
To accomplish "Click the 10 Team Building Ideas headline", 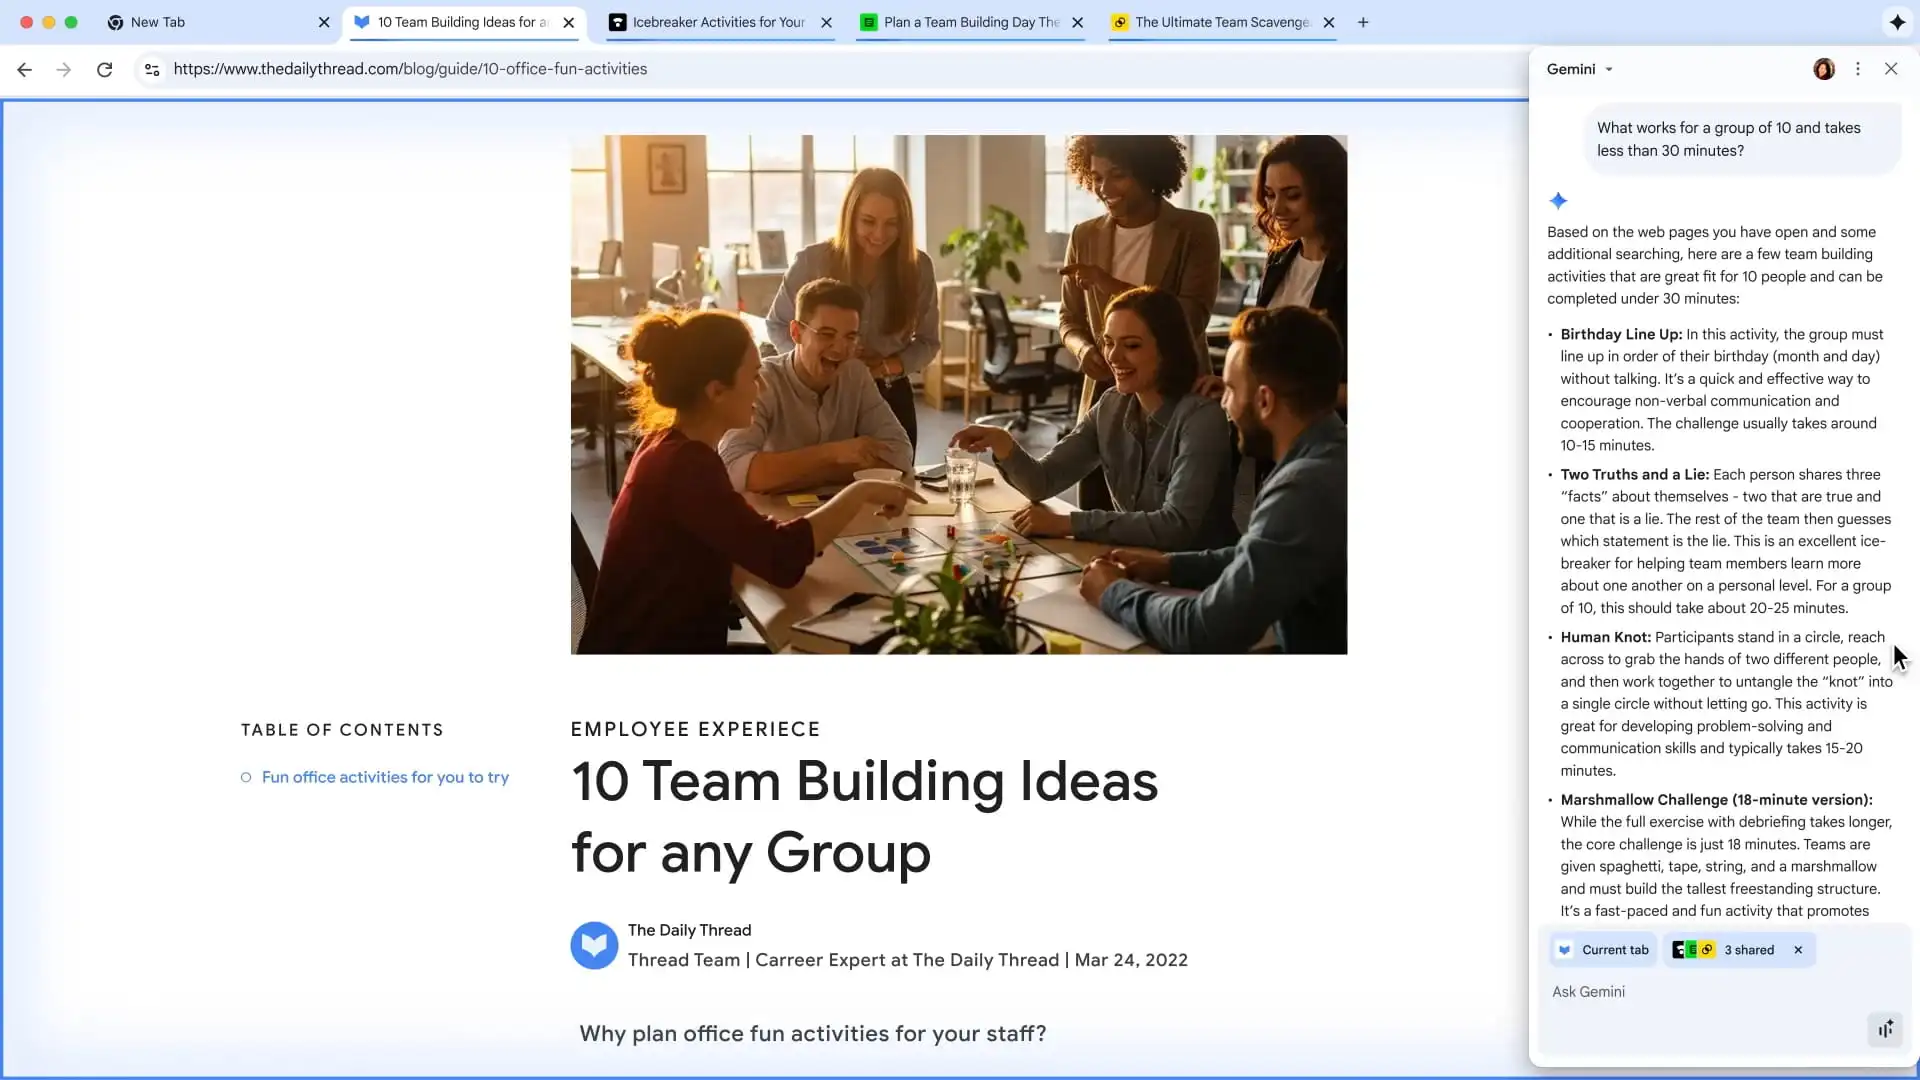I will [x=864, y=817].
